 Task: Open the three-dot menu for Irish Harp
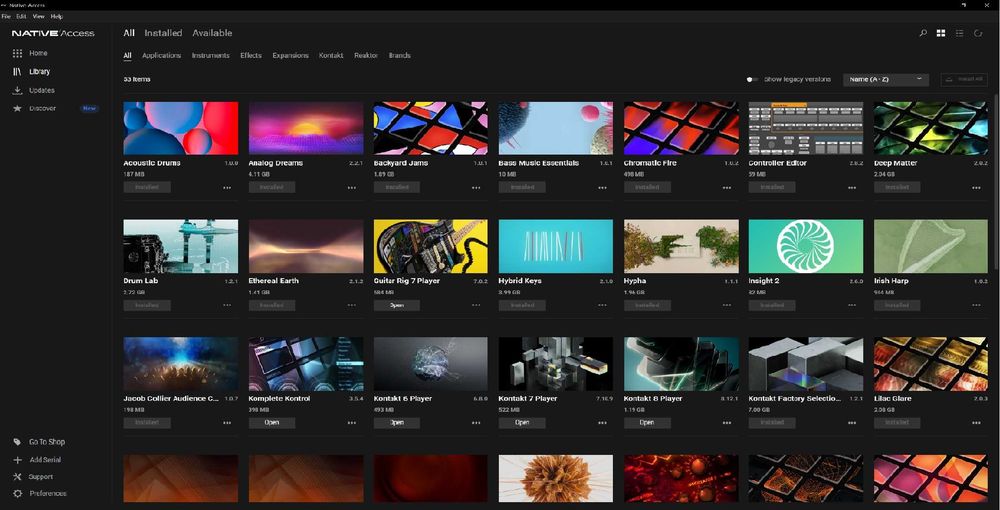[976, 305]
